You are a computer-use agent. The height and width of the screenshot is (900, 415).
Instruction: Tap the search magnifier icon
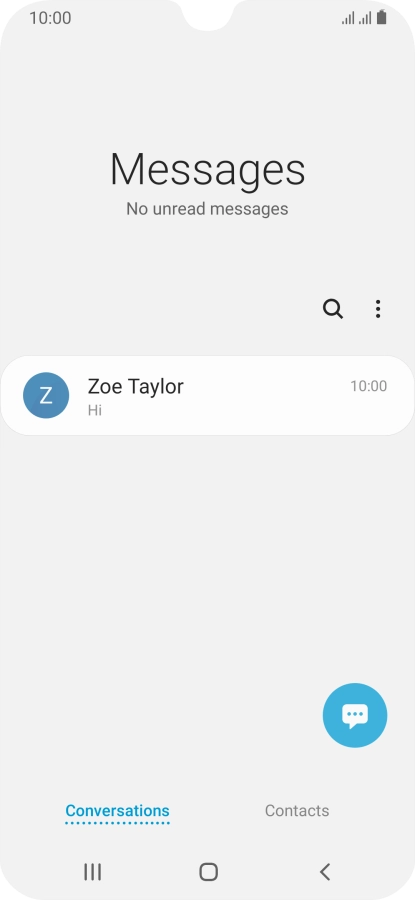(x=333, y=309)
